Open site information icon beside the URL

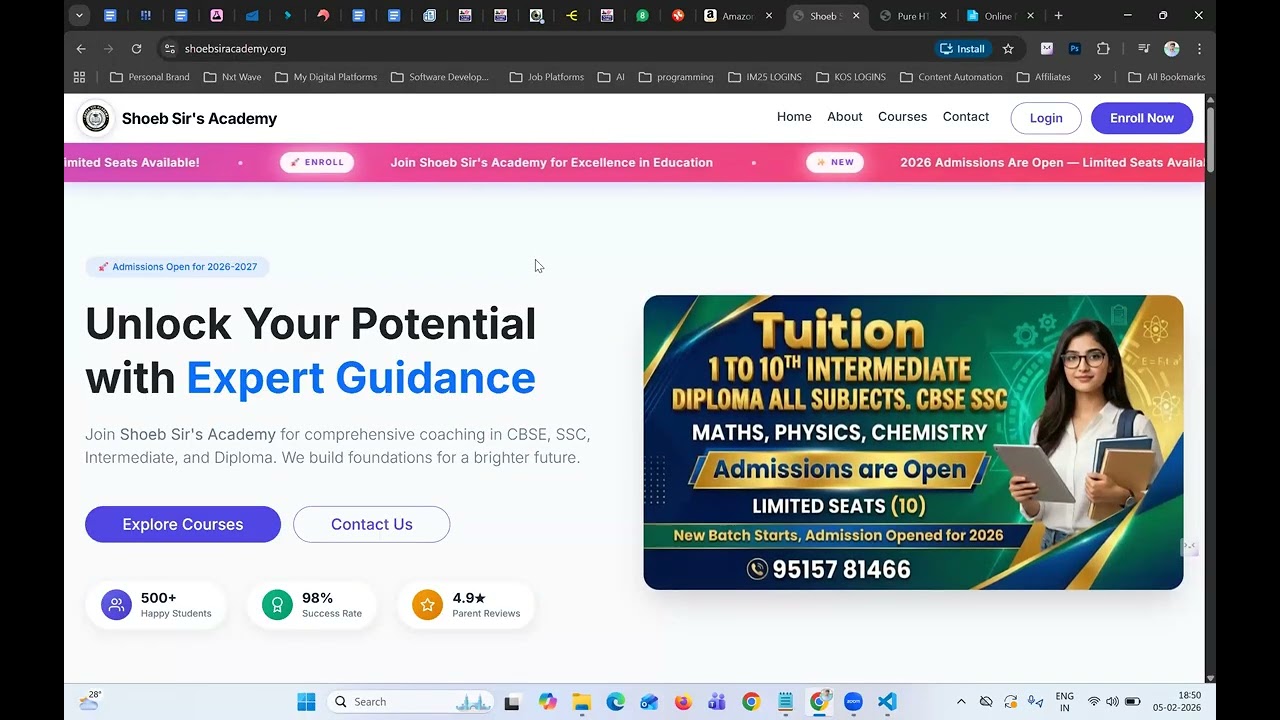tap(170, 48)
